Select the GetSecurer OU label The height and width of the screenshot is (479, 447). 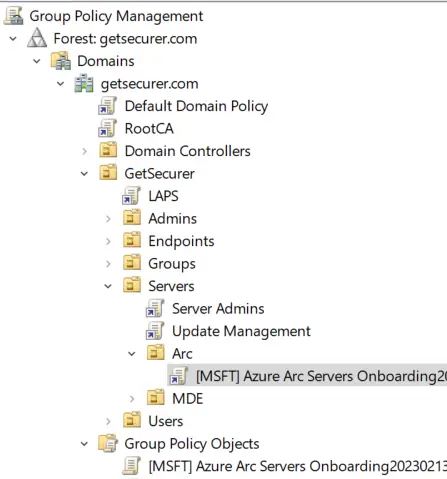tap(160, 174)
